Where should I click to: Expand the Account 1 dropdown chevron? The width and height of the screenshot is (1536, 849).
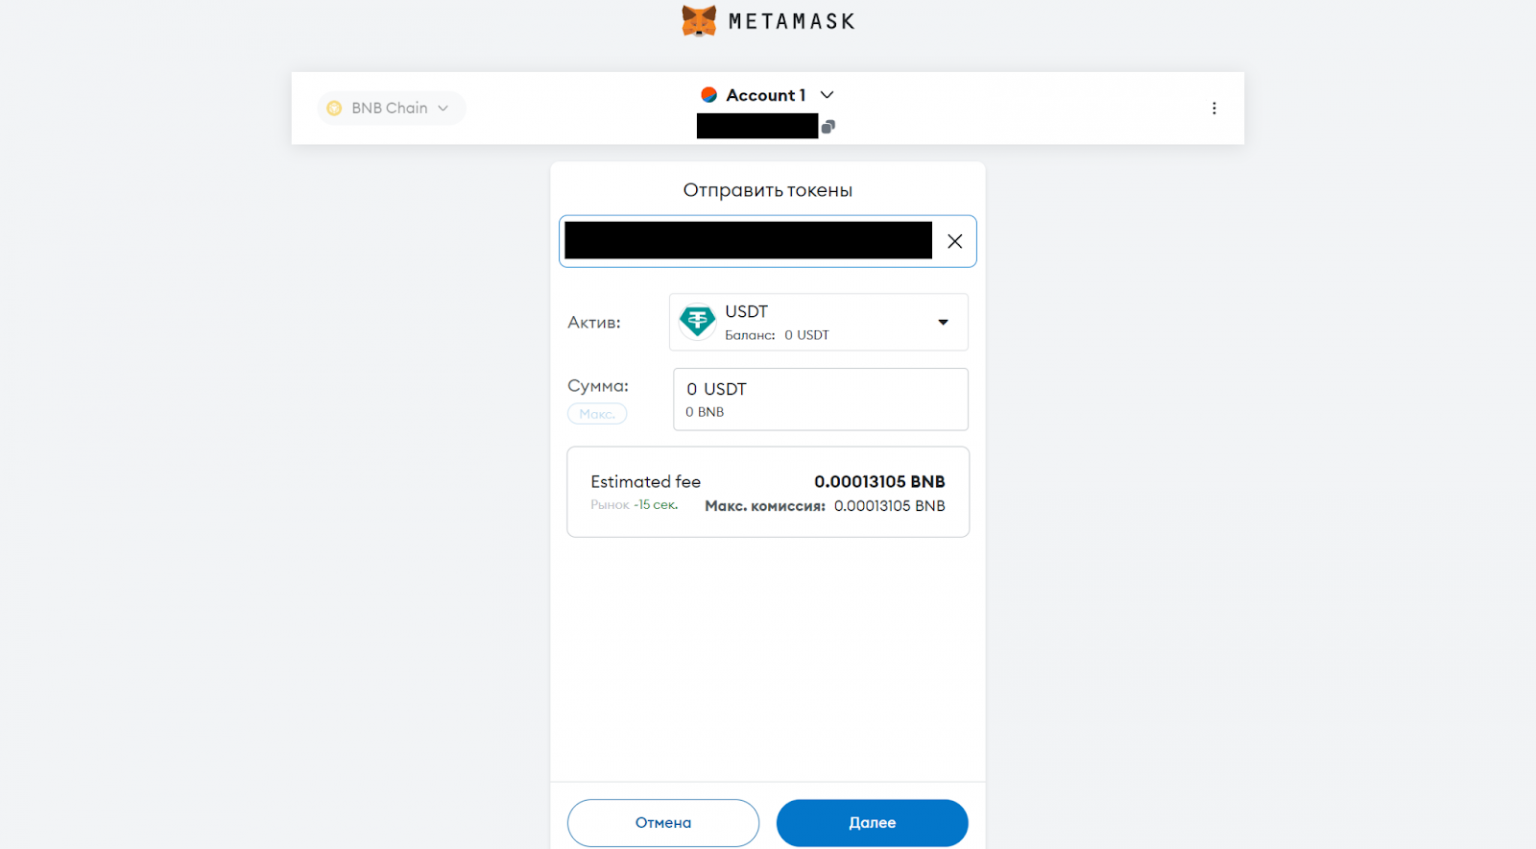pyautogui.click(x=826, y=94)
